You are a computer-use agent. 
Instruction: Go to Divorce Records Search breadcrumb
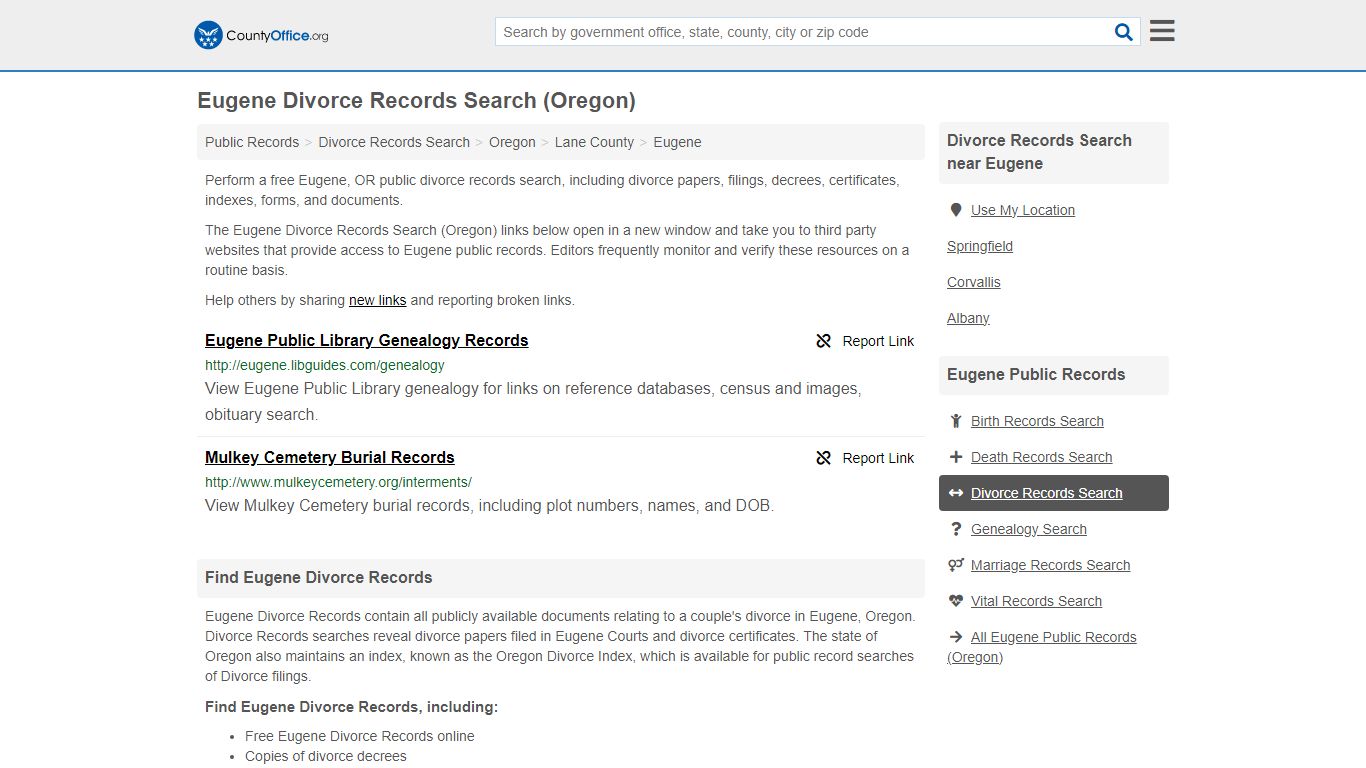pos(394,142)
